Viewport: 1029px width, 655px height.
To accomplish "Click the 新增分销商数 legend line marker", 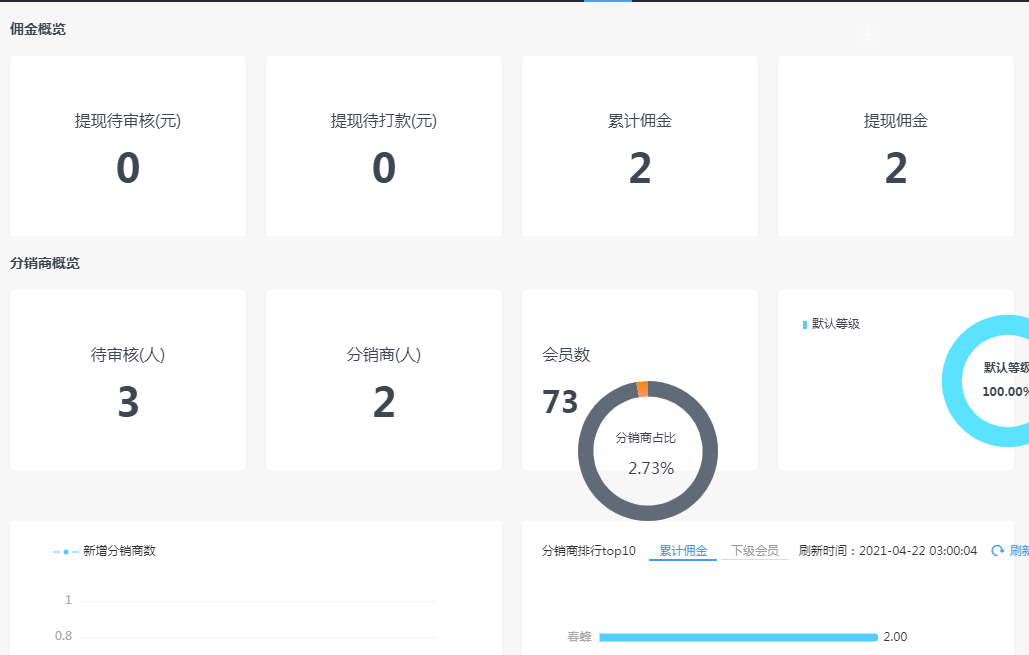I will coord(66,551).
